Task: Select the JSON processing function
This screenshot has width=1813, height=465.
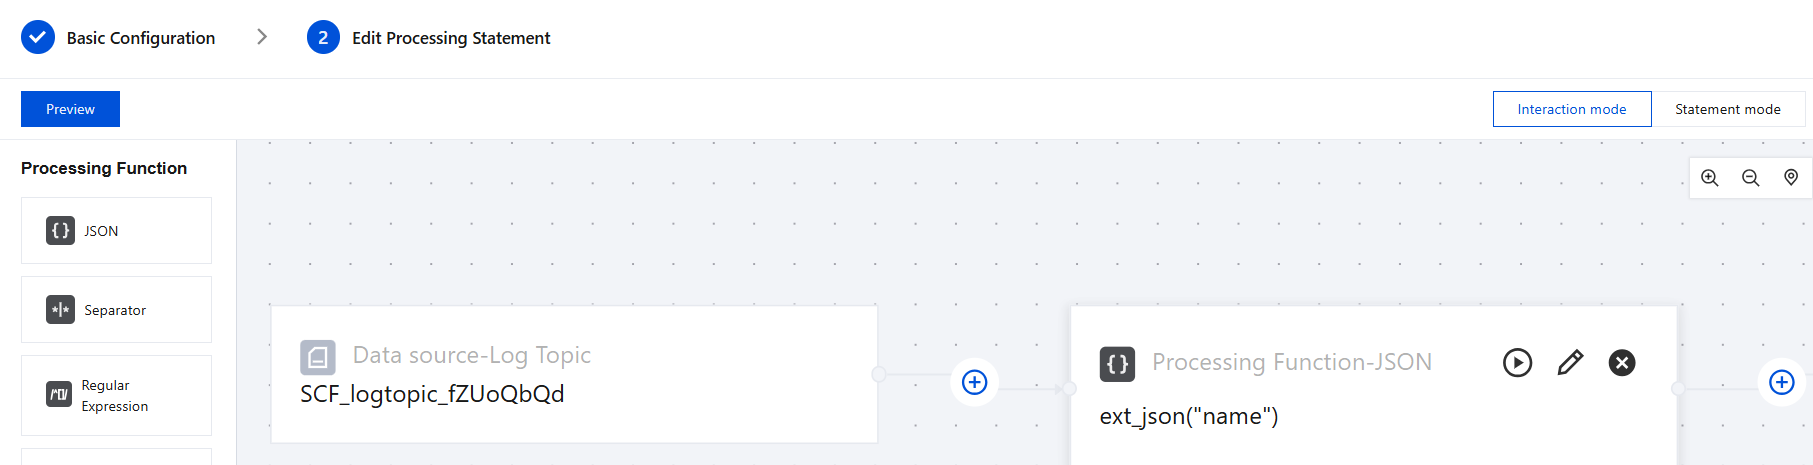Action: coord(116,231)
